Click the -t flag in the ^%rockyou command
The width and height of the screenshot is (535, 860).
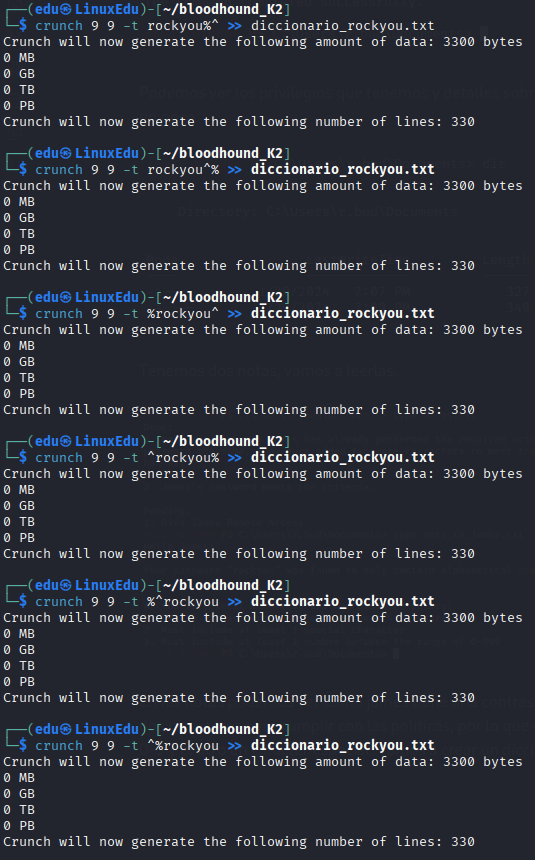click(x=131, y=745)
